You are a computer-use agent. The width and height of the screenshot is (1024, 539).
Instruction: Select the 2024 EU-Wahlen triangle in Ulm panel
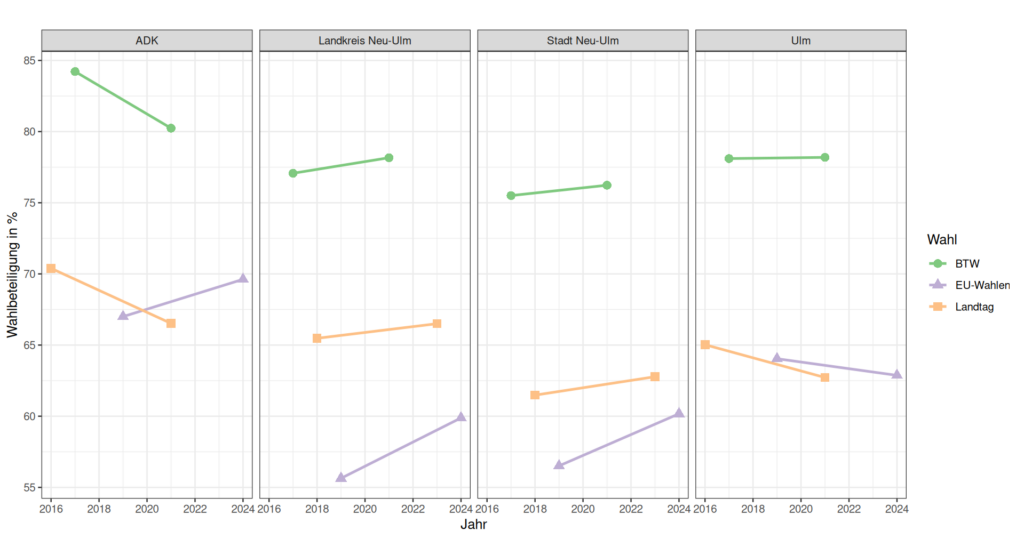coord(897,375)
